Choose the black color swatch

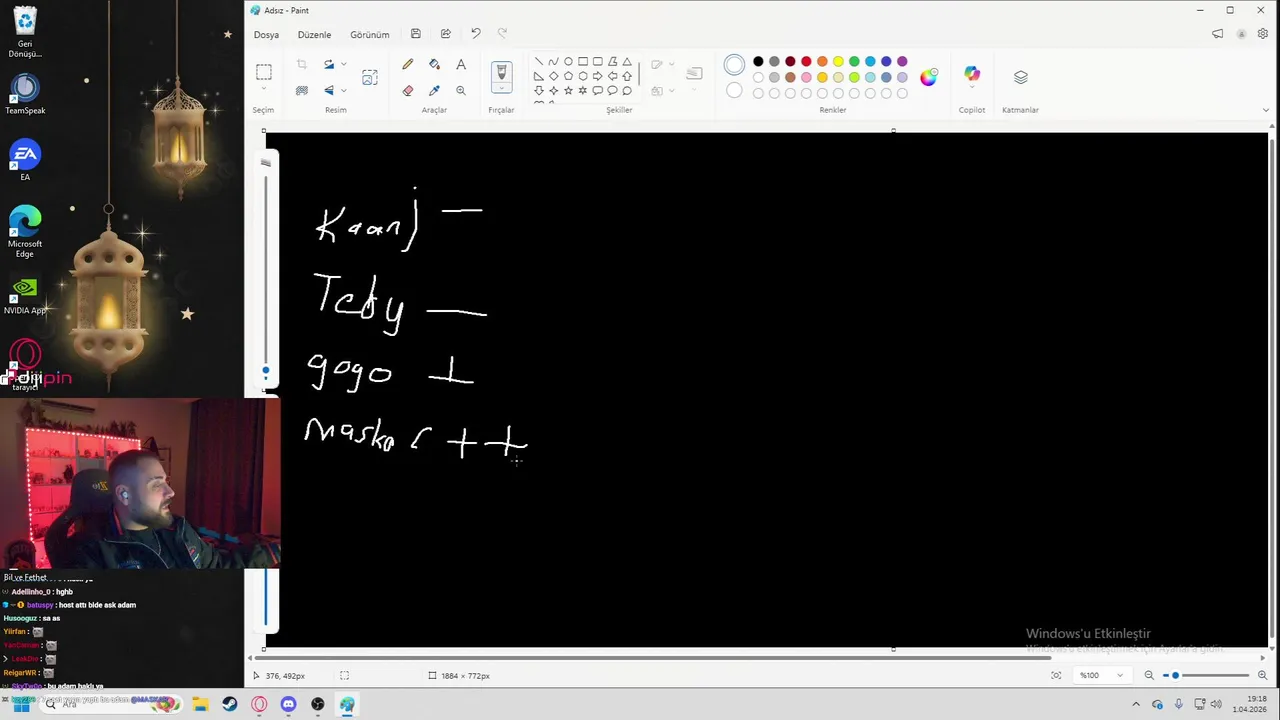point(758,62)
